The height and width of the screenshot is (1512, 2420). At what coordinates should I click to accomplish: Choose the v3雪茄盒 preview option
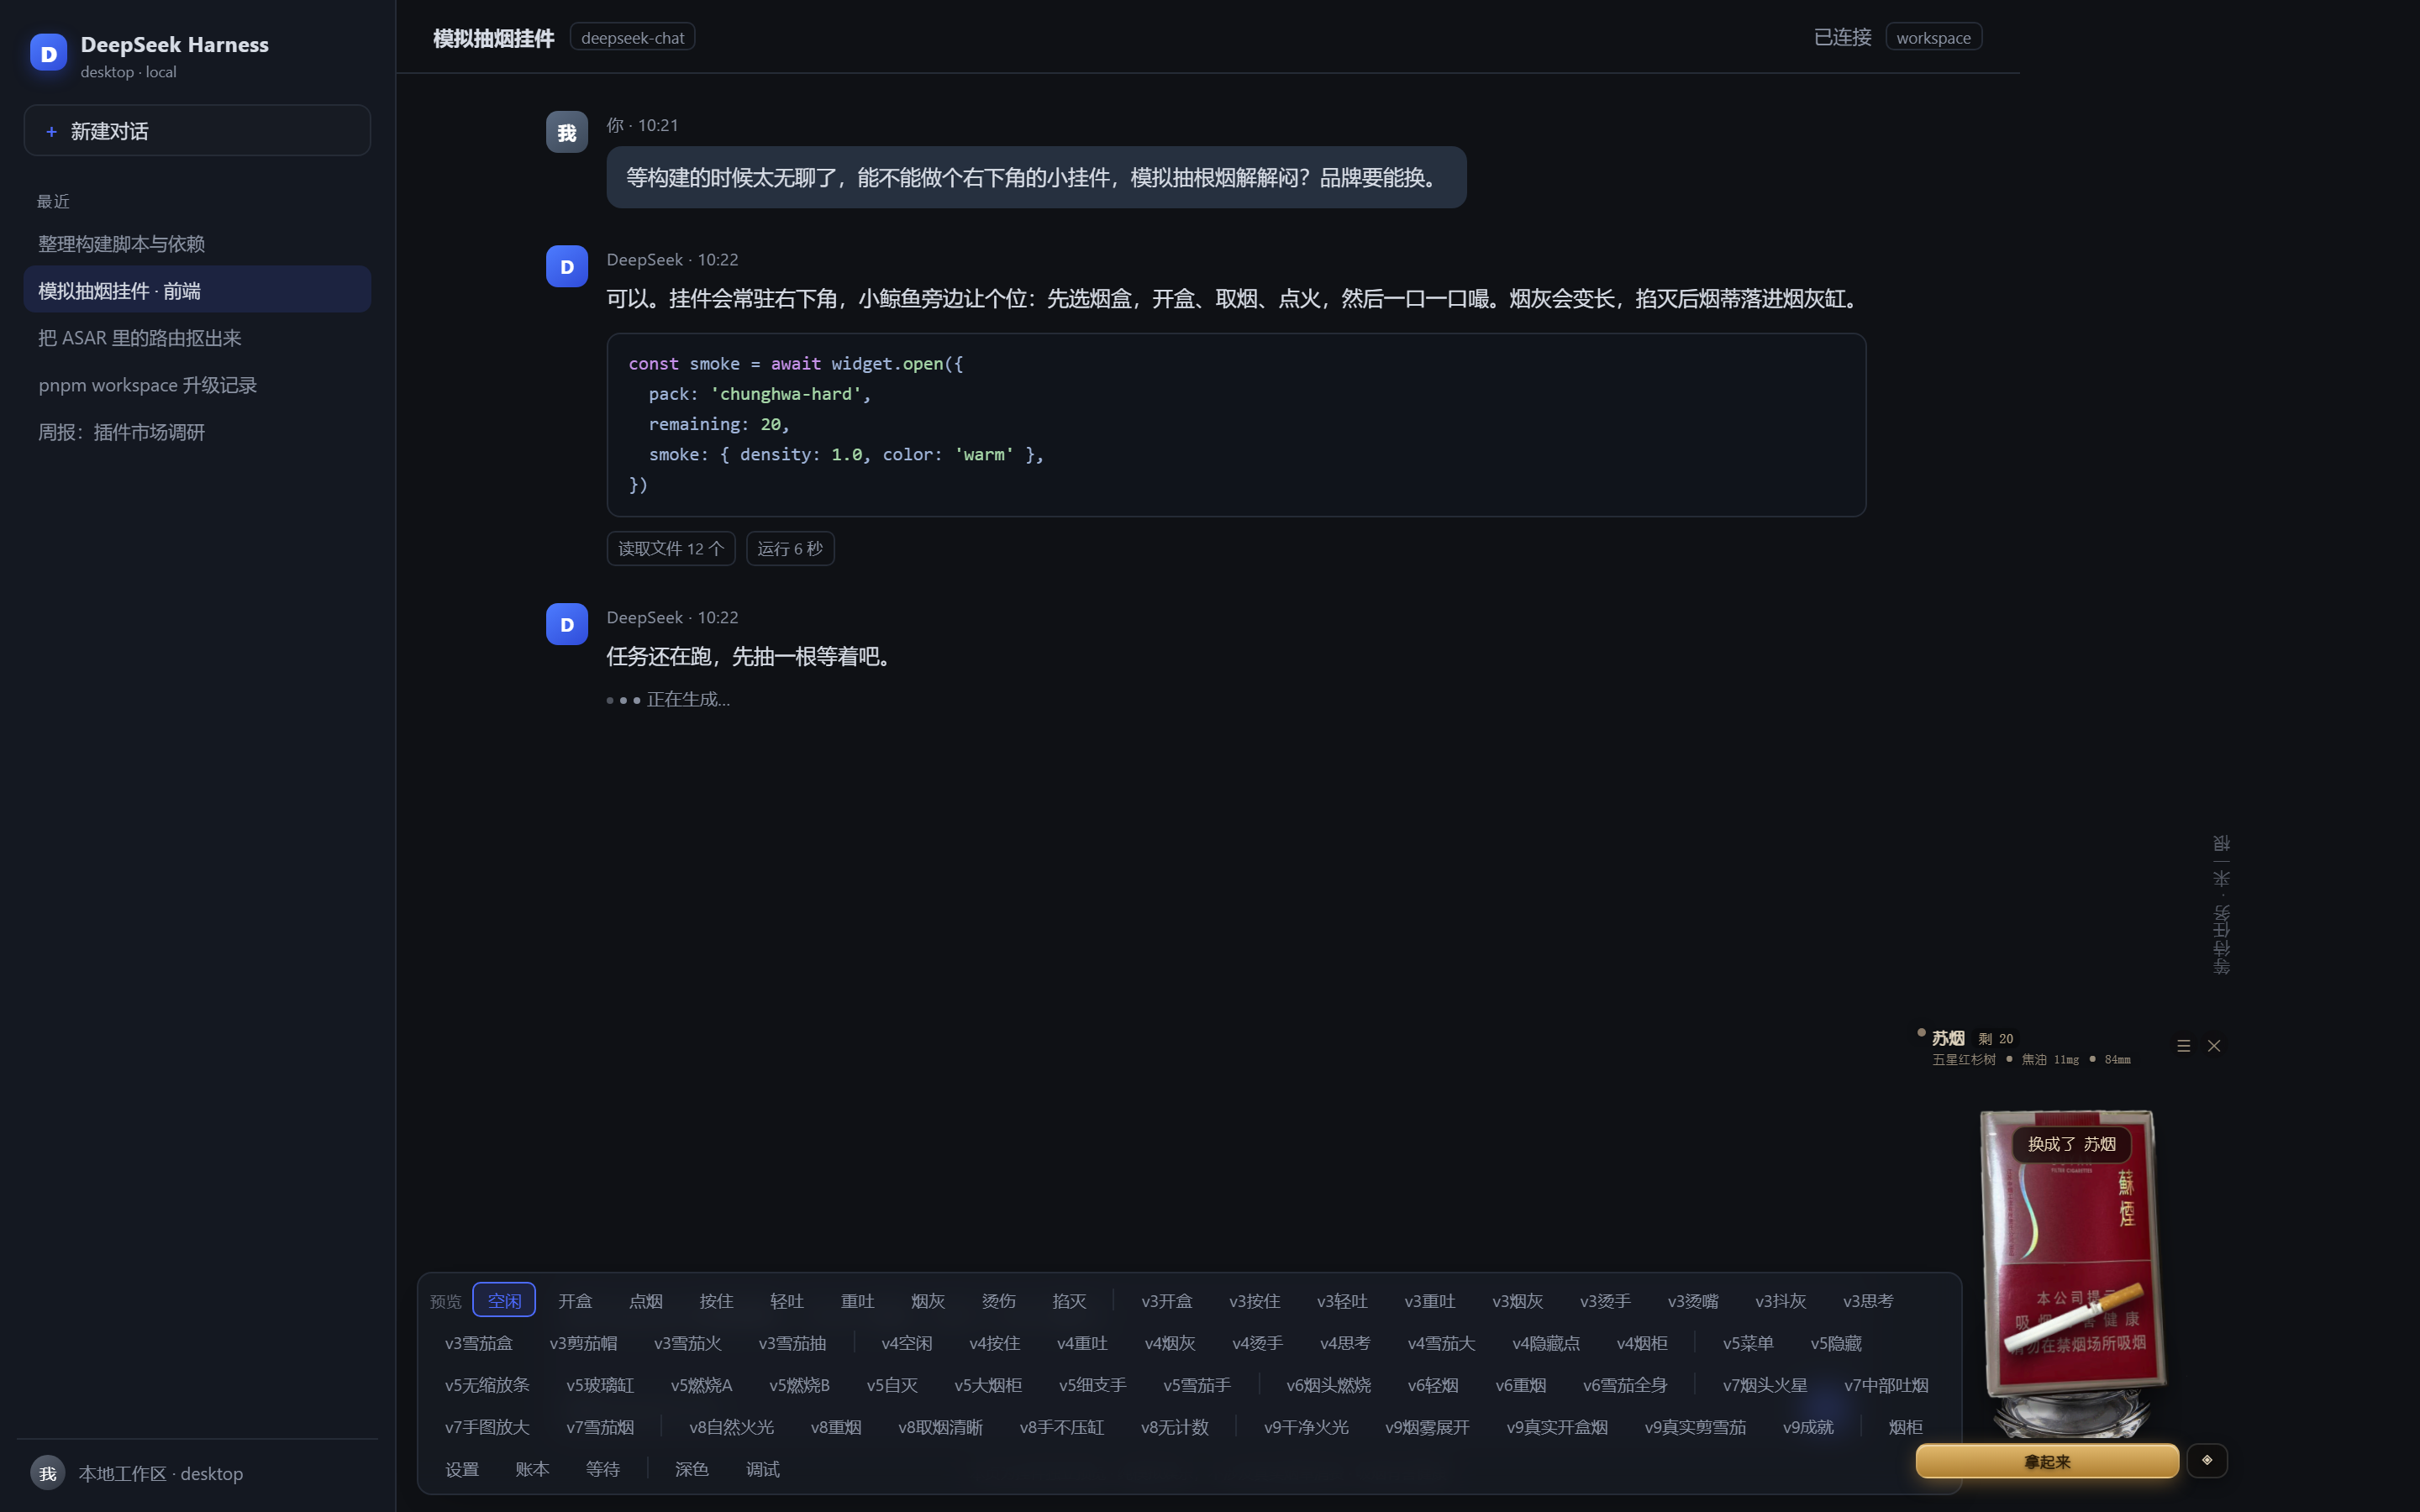coord(478,1343)
